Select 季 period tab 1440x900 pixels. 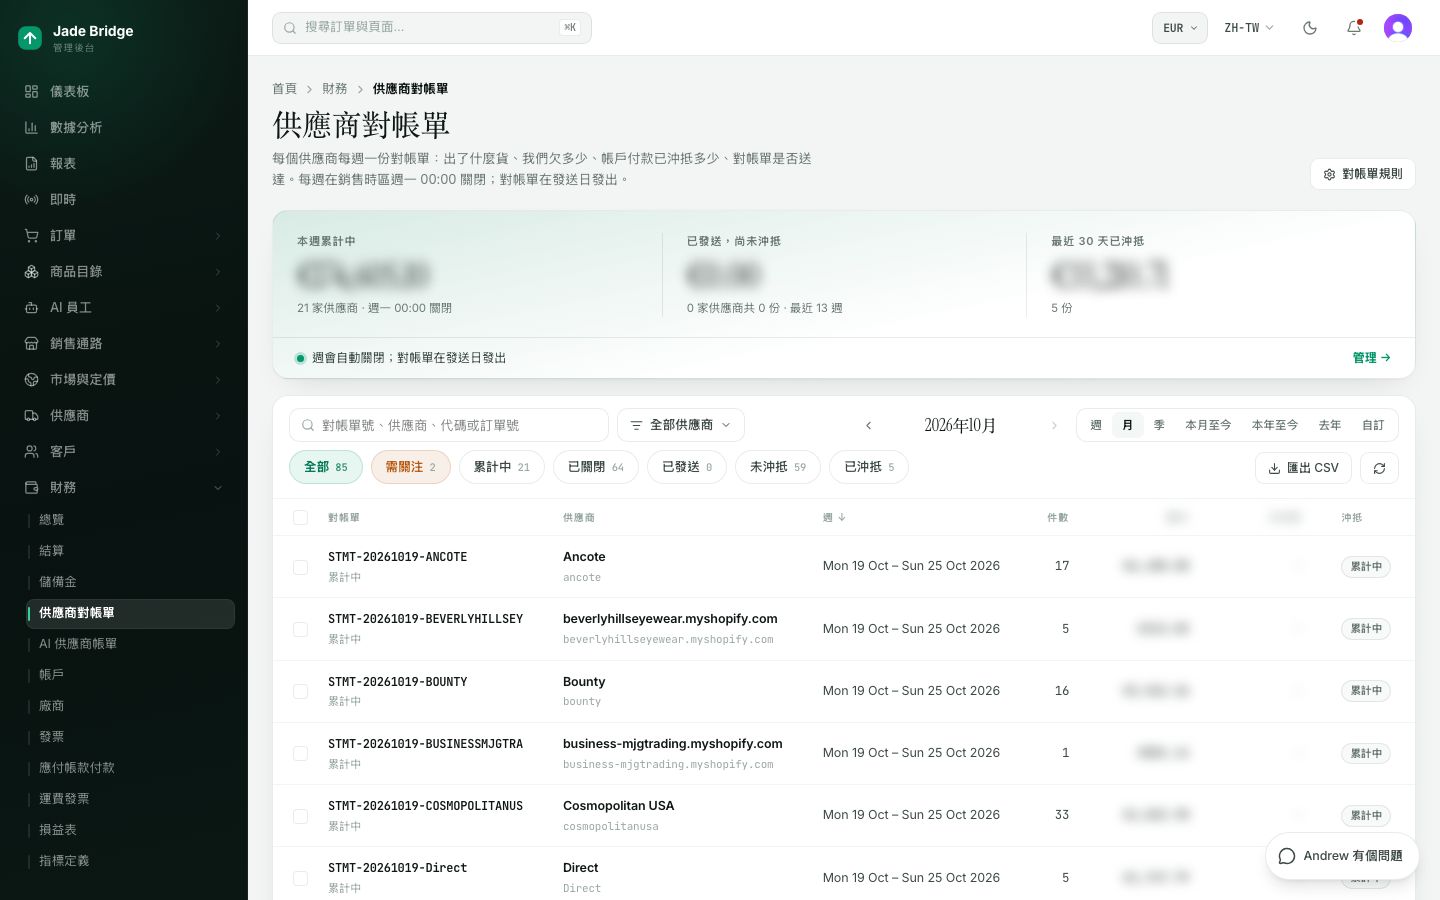tap(1159, 425)
